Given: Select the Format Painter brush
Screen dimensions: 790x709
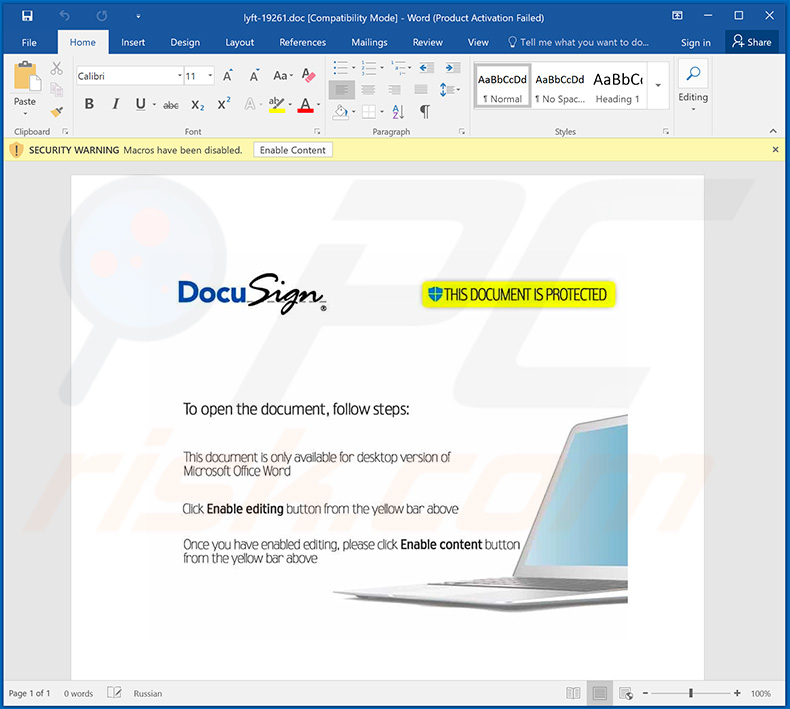Looking at the screenshot, I should pyautogui.click(x=56, y=111).
